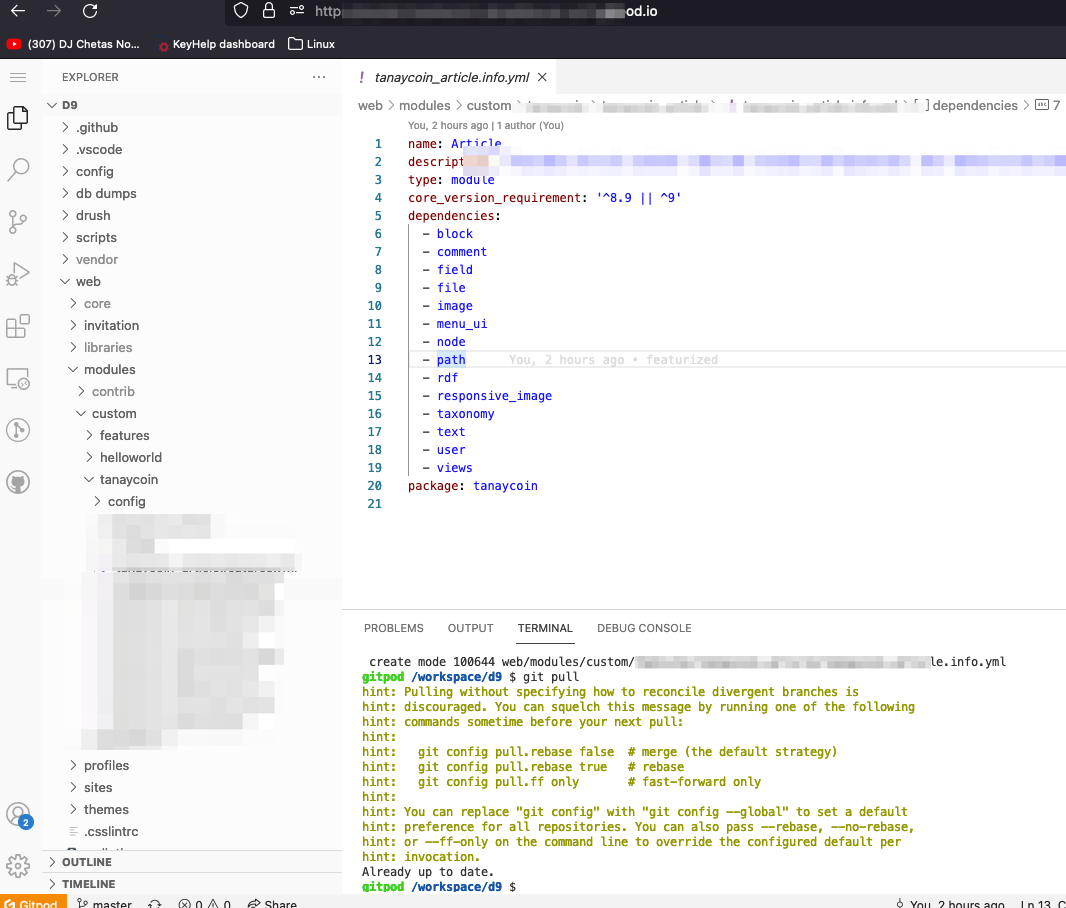
Task: Click the errors and warnings status indicator
Action: point(205,903)
